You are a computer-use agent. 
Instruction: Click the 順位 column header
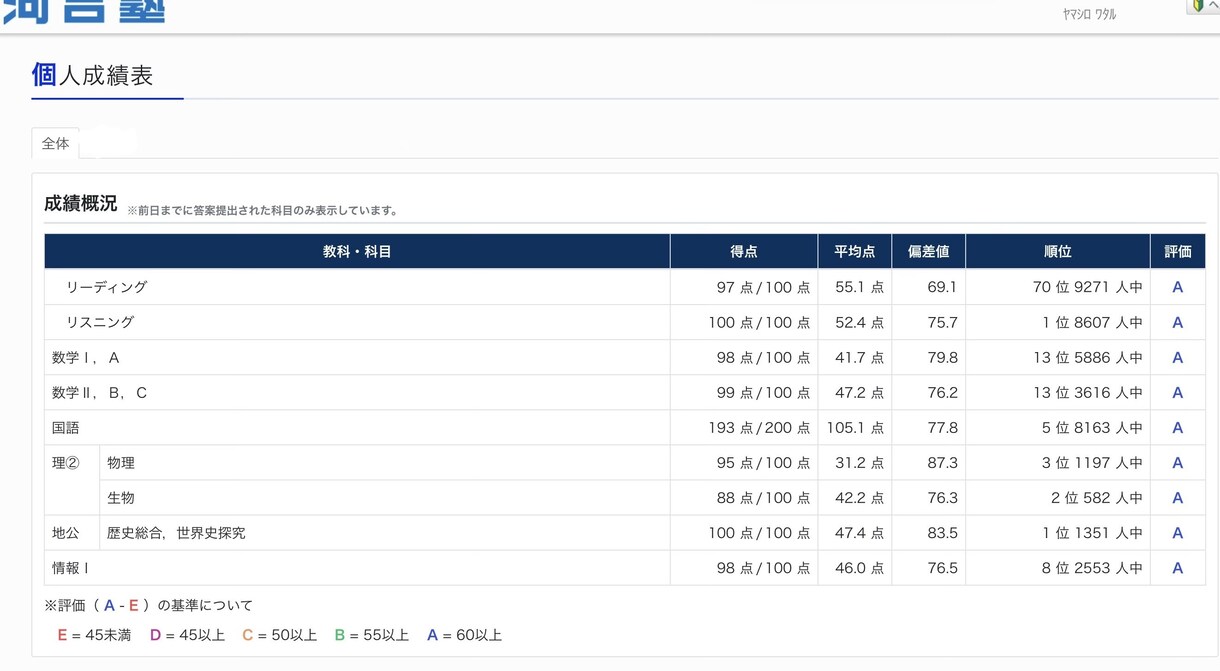pyautogui.click(x=1058, y=252)
